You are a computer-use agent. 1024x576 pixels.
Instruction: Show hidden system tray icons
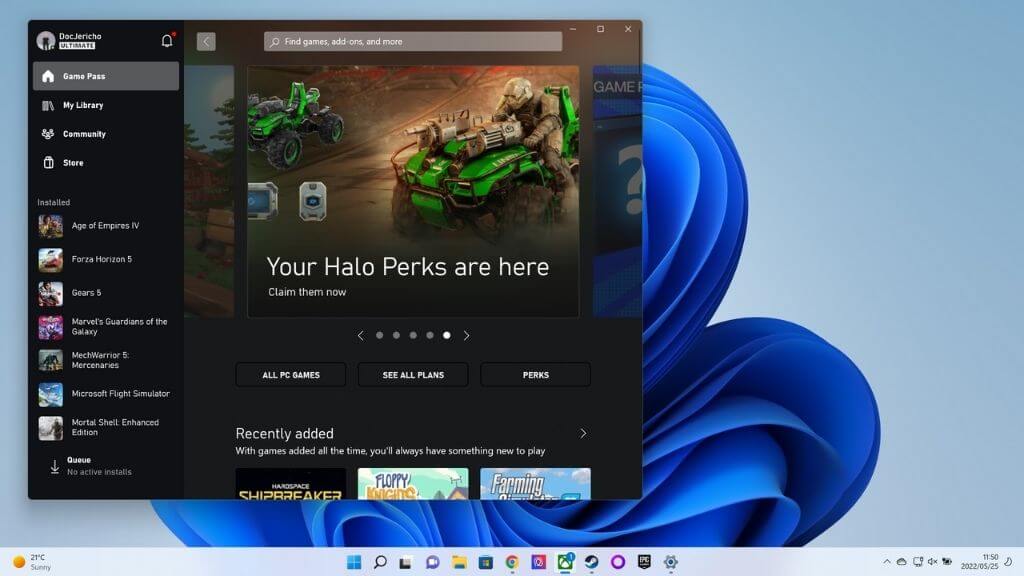pos(887,562)
